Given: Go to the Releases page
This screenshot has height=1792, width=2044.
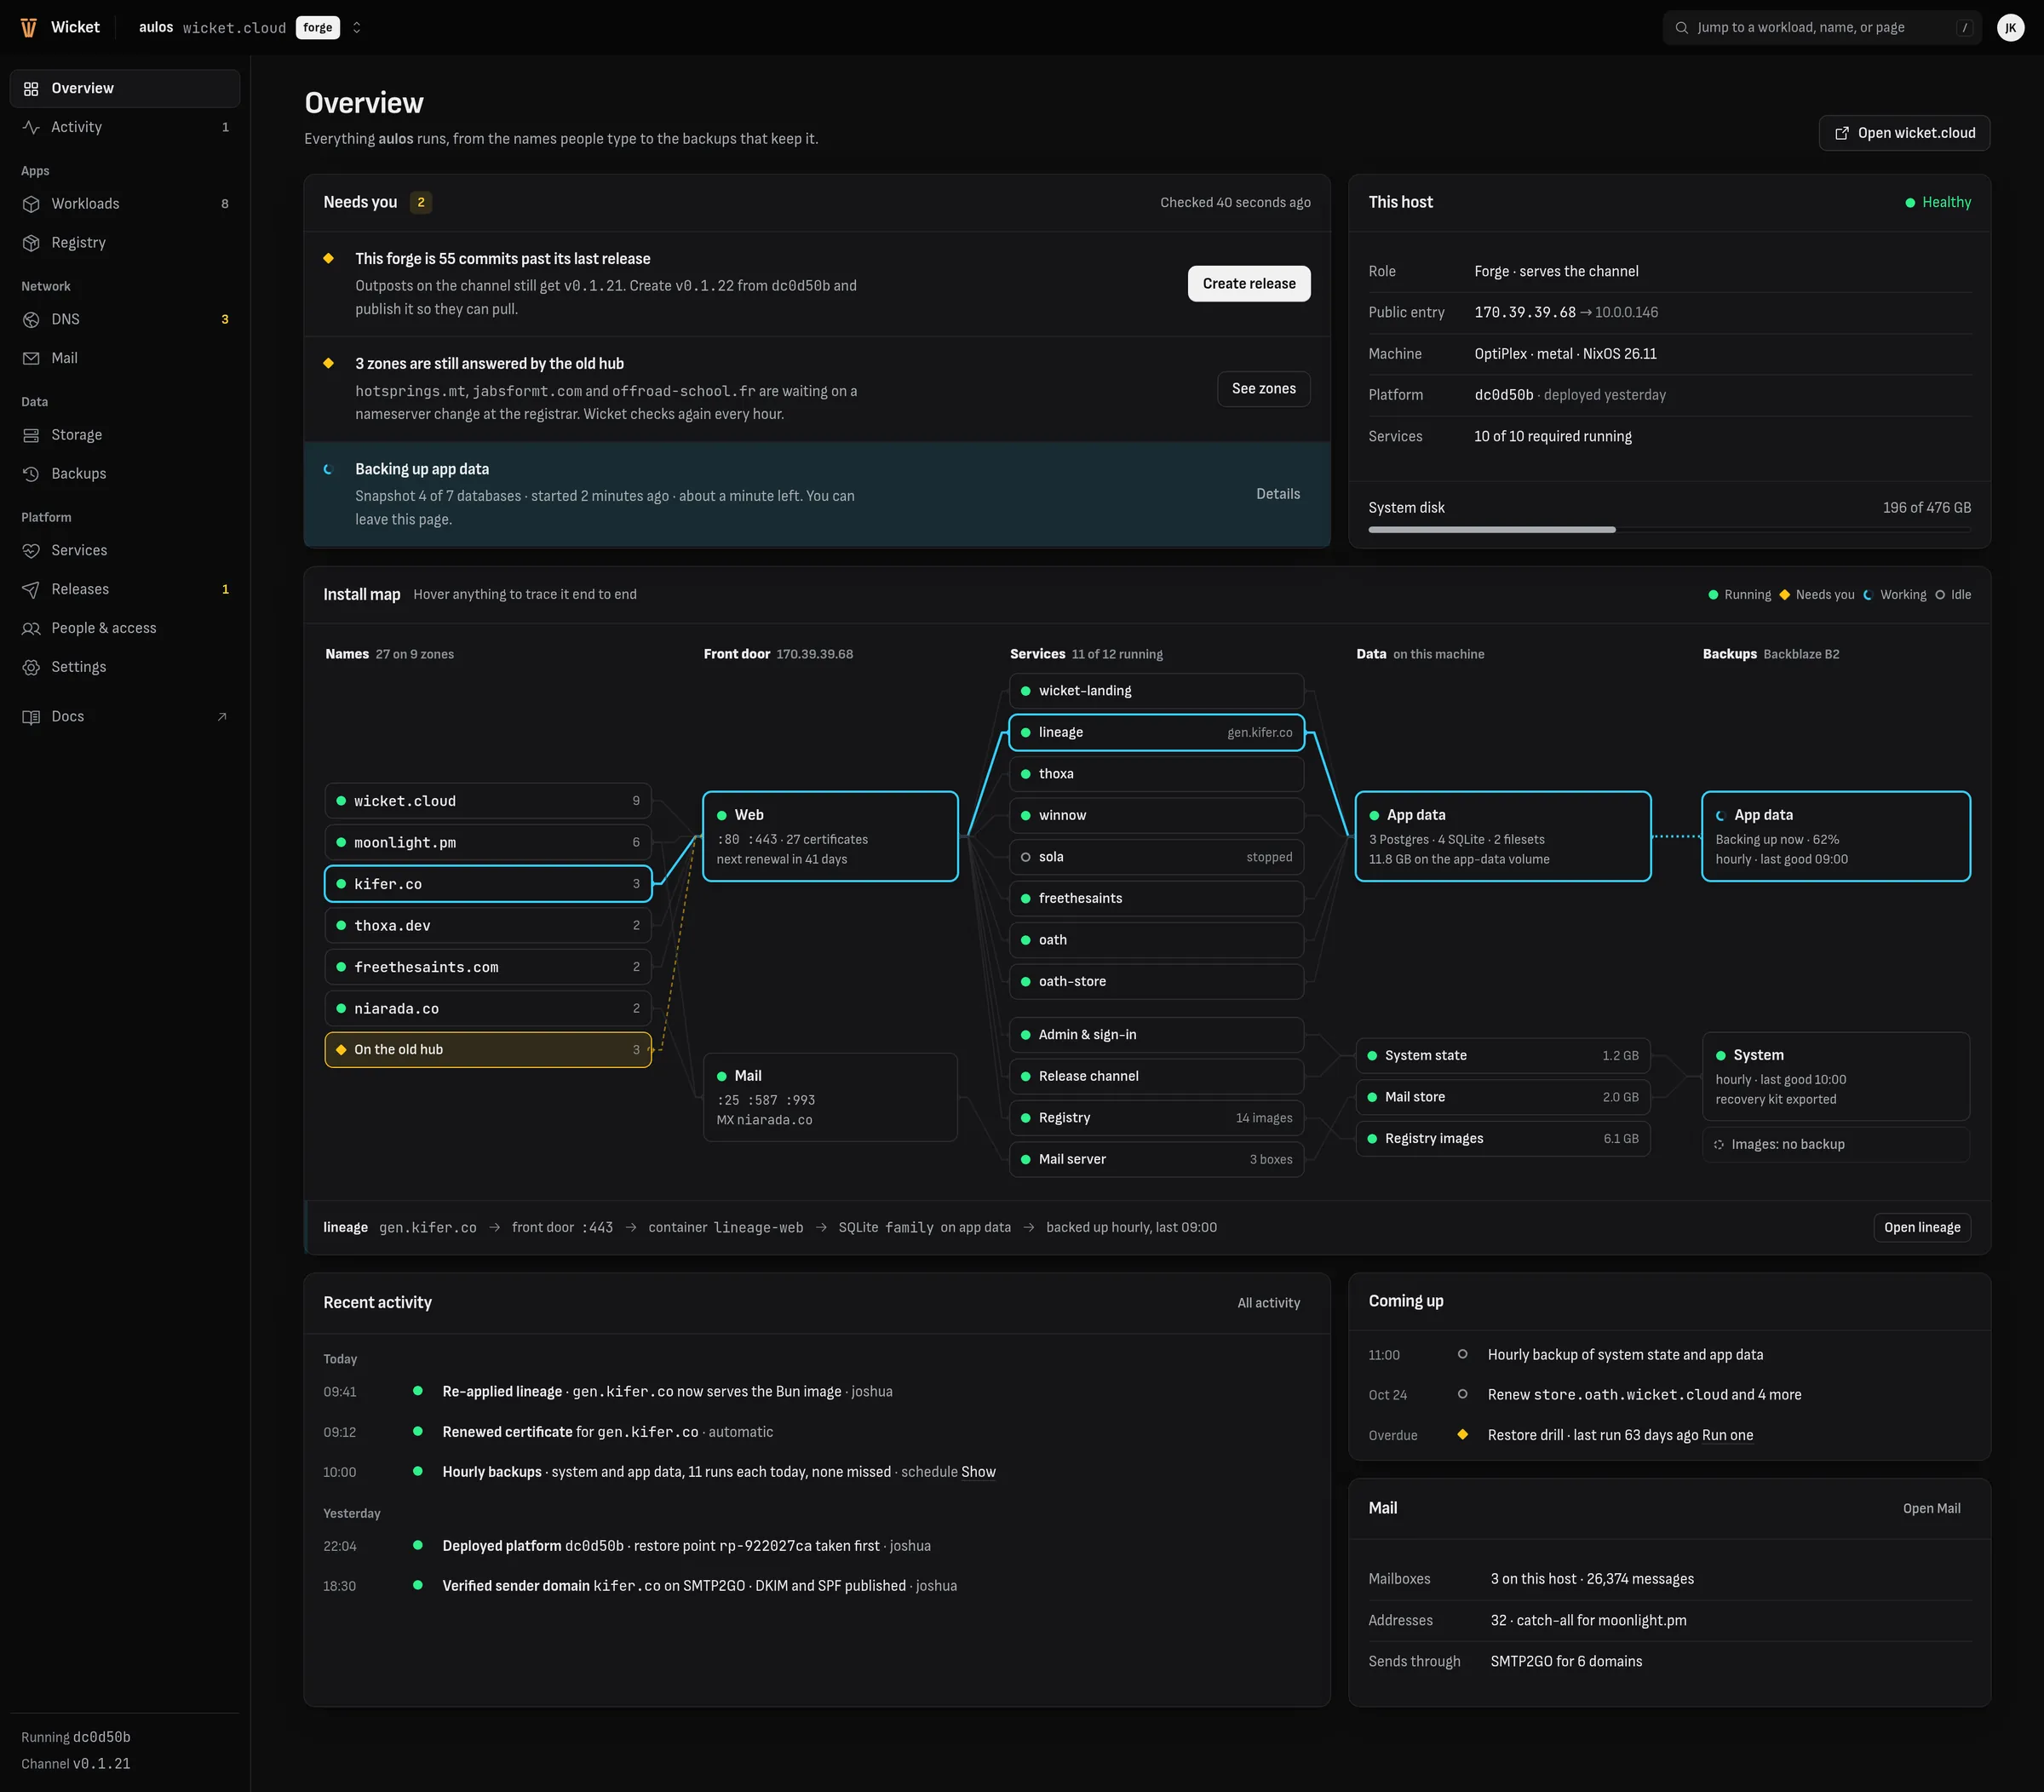Looking at the screenshot, I should 125,589.
